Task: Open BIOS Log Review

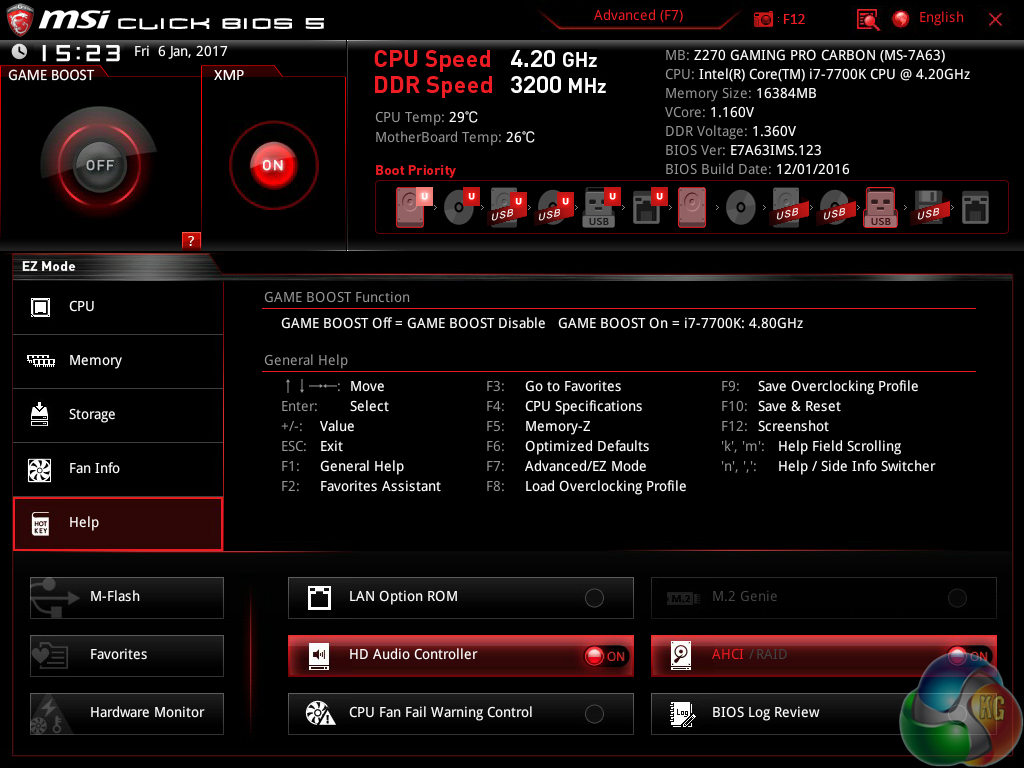Action: pyautogui.click(x=824, y=713)
